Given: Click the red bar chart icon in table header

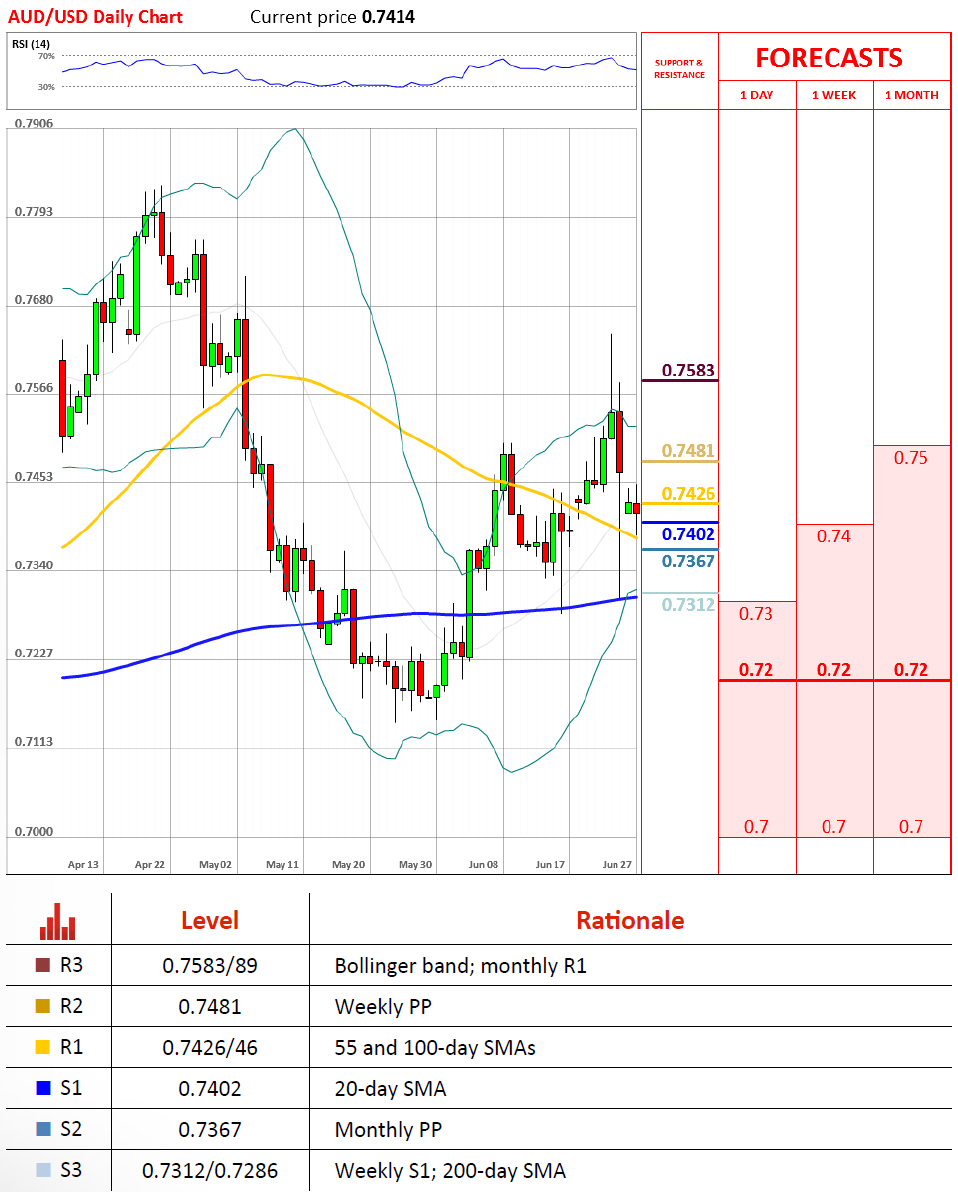Looking at the screenshot, I should (x=58, y=921).
